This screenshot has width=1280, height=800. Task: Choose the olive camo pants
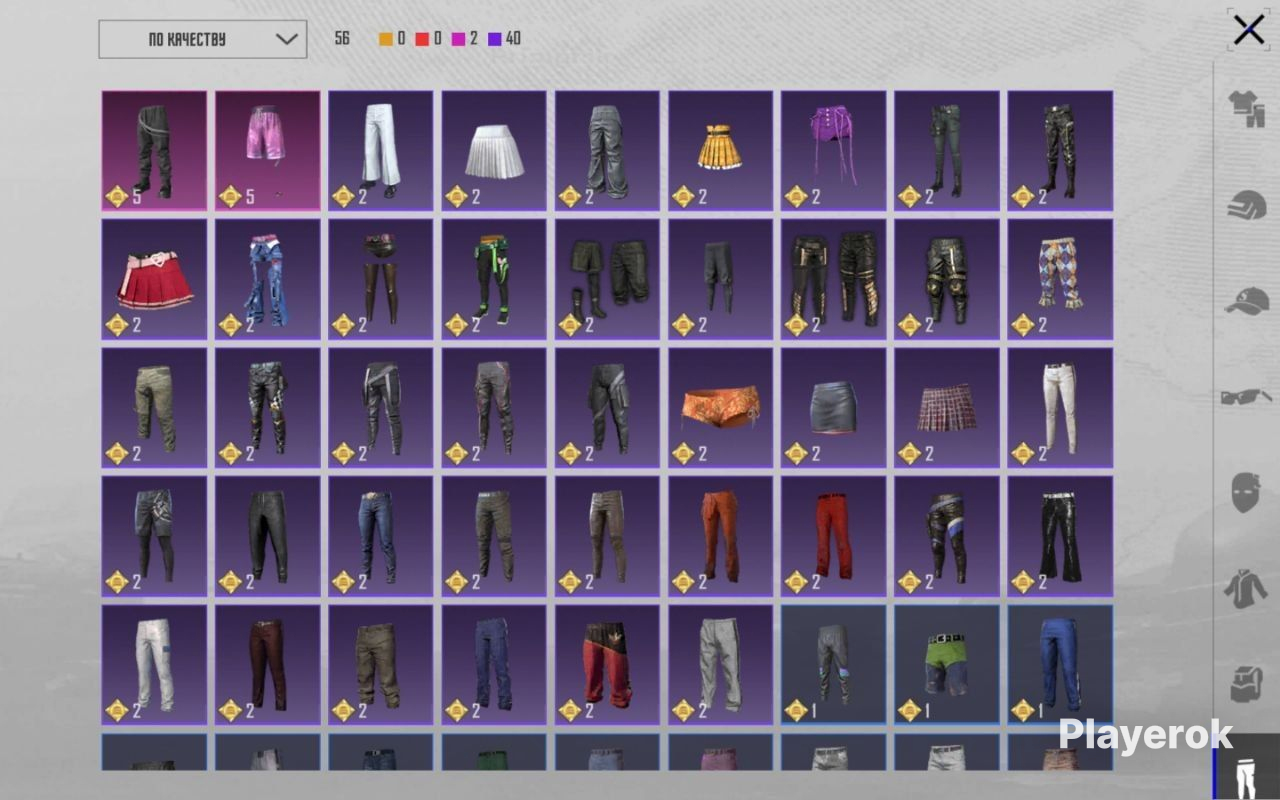[154, 407]
